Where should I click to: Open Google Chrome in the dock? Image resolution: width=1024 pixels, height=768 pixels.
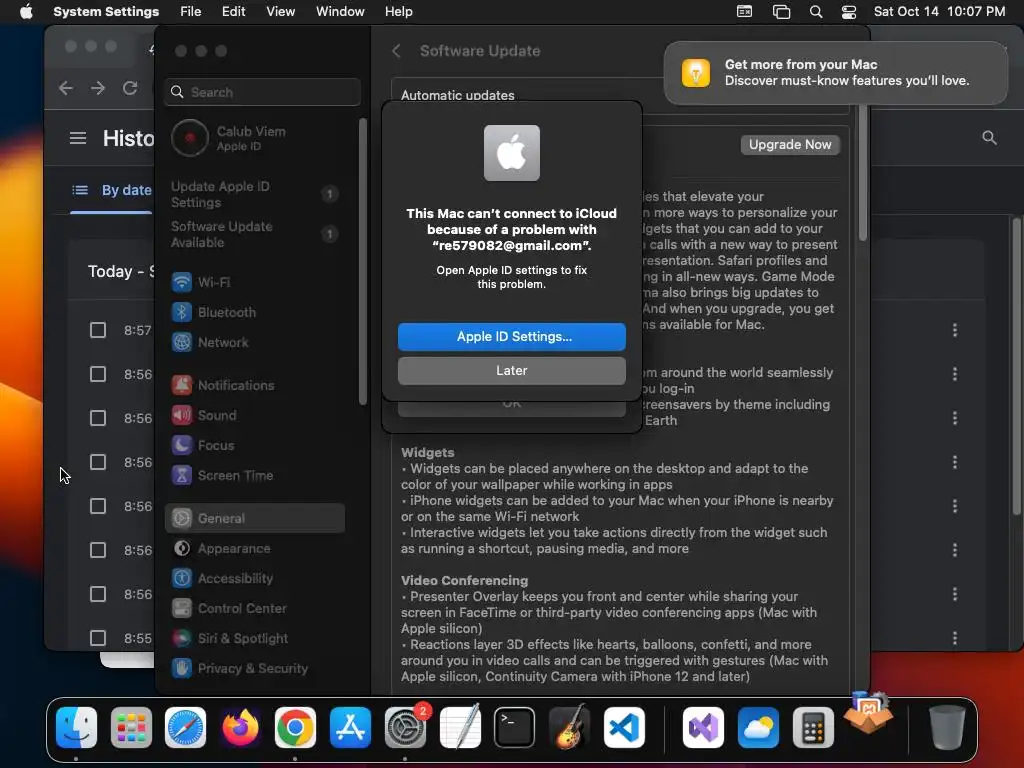pos(295,727)
